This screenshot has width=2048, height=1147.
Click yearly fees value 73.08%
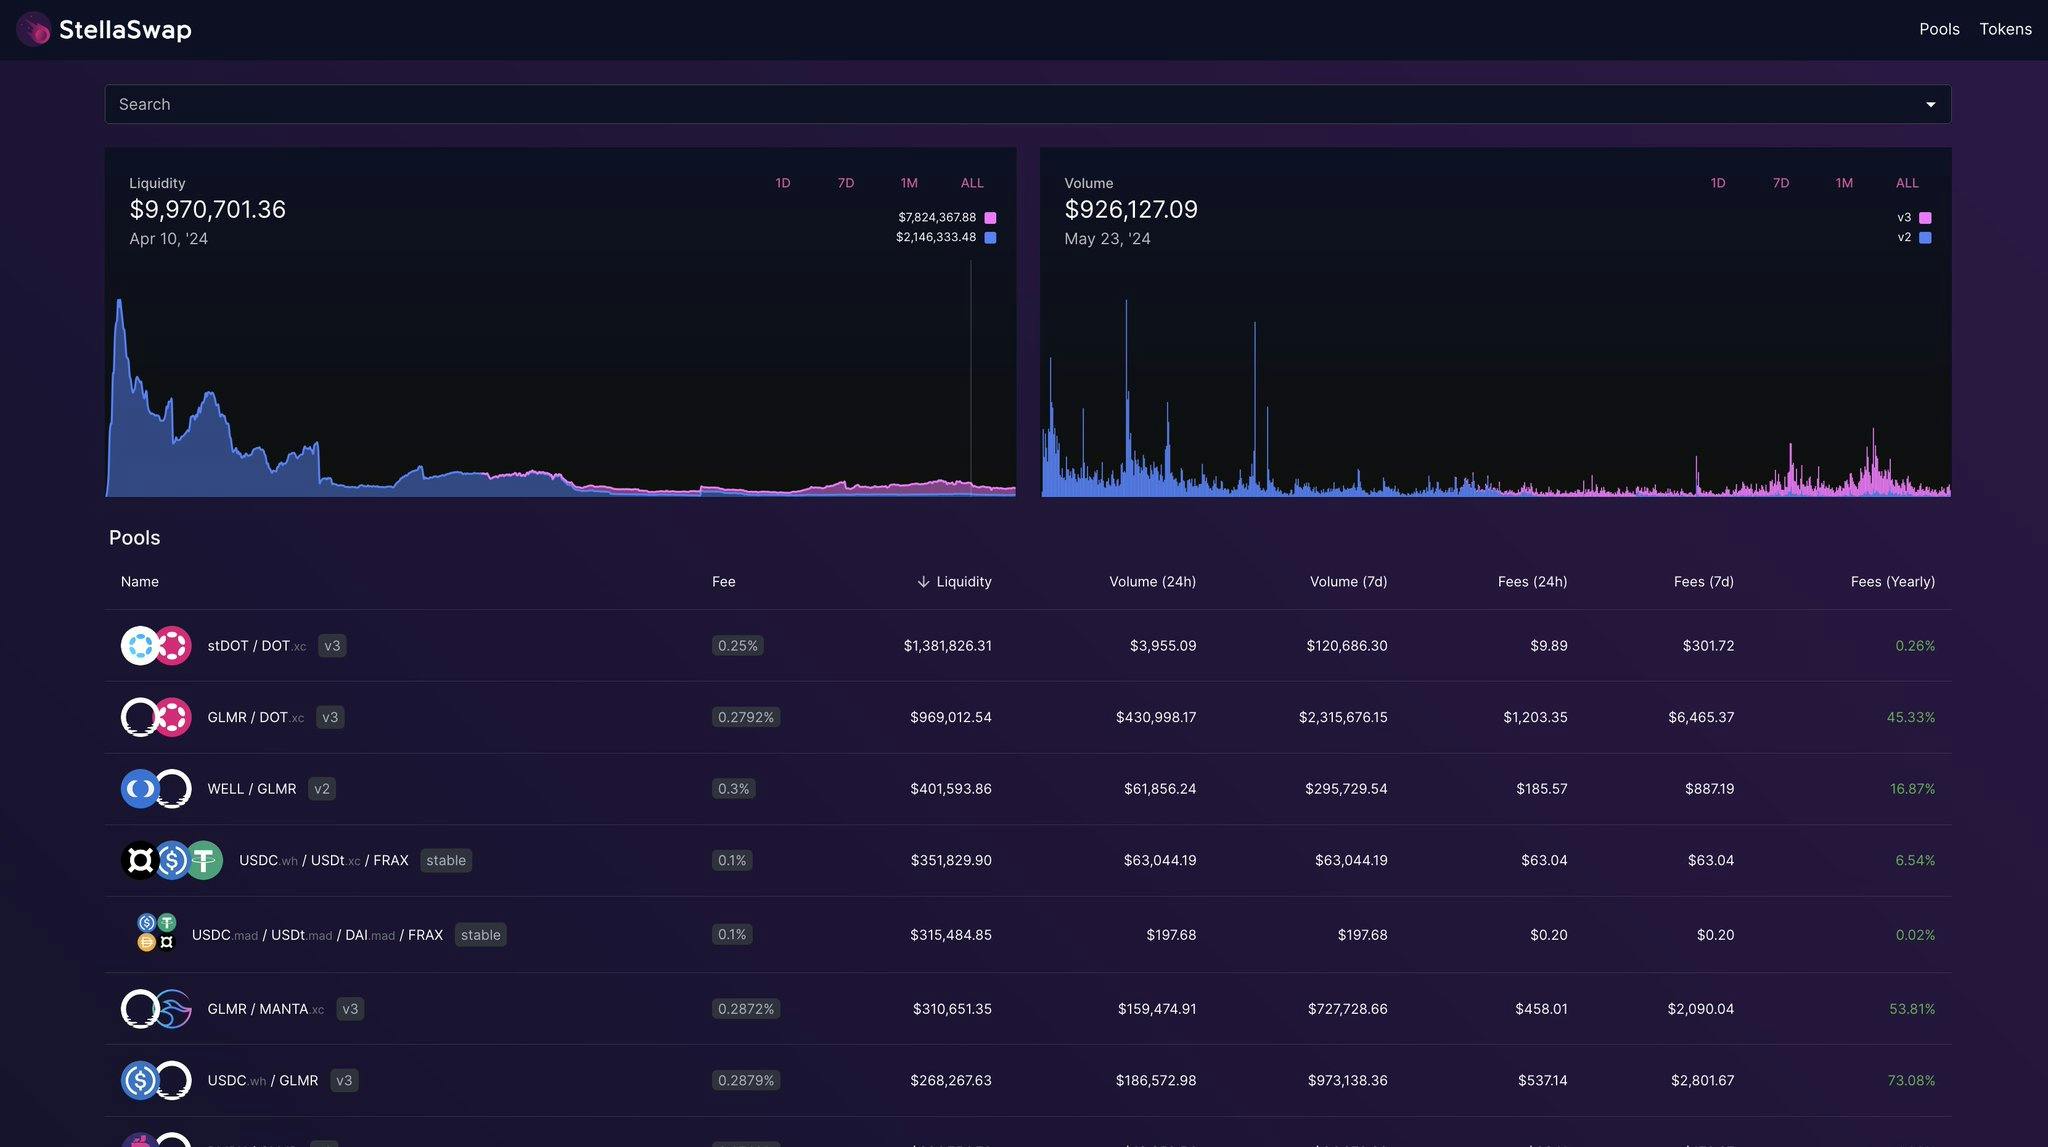point(1911,1080)
